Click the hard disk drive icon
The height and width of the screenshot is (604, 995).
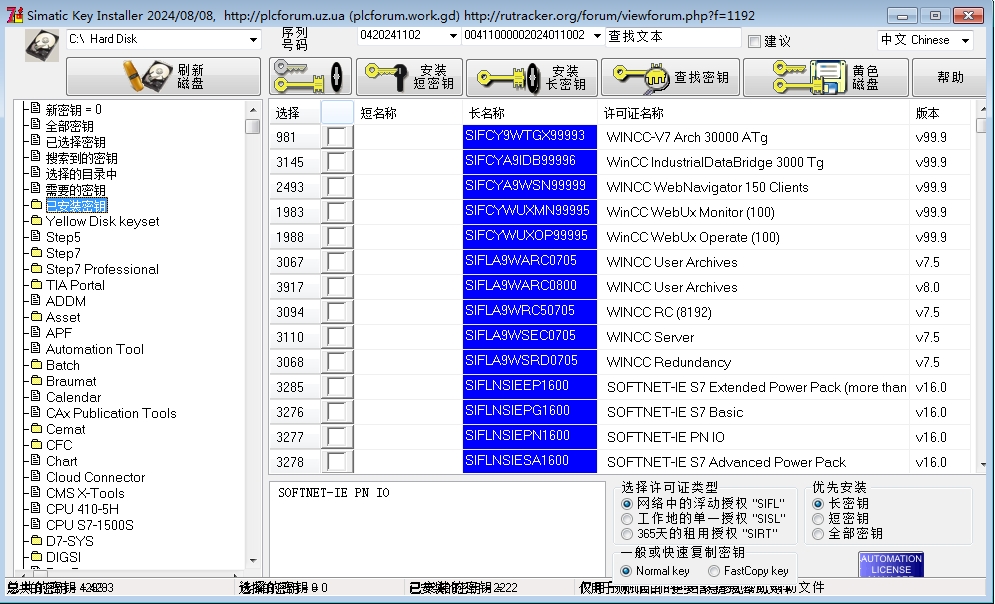(42, 45)
